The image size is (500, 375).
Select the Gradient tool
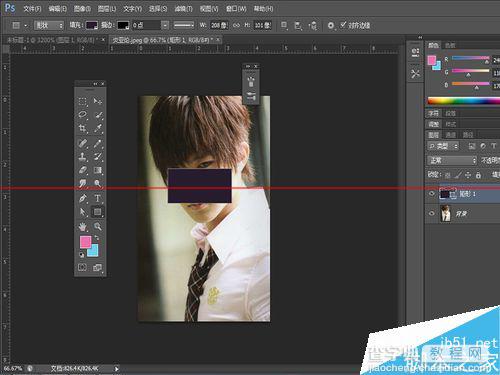97,170
